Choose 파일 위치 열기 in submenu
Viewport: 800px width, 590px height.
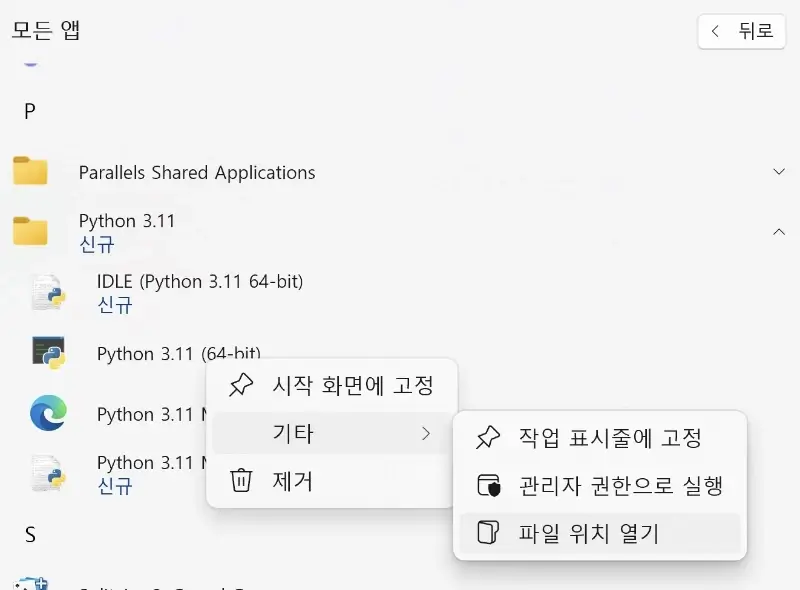589,533
